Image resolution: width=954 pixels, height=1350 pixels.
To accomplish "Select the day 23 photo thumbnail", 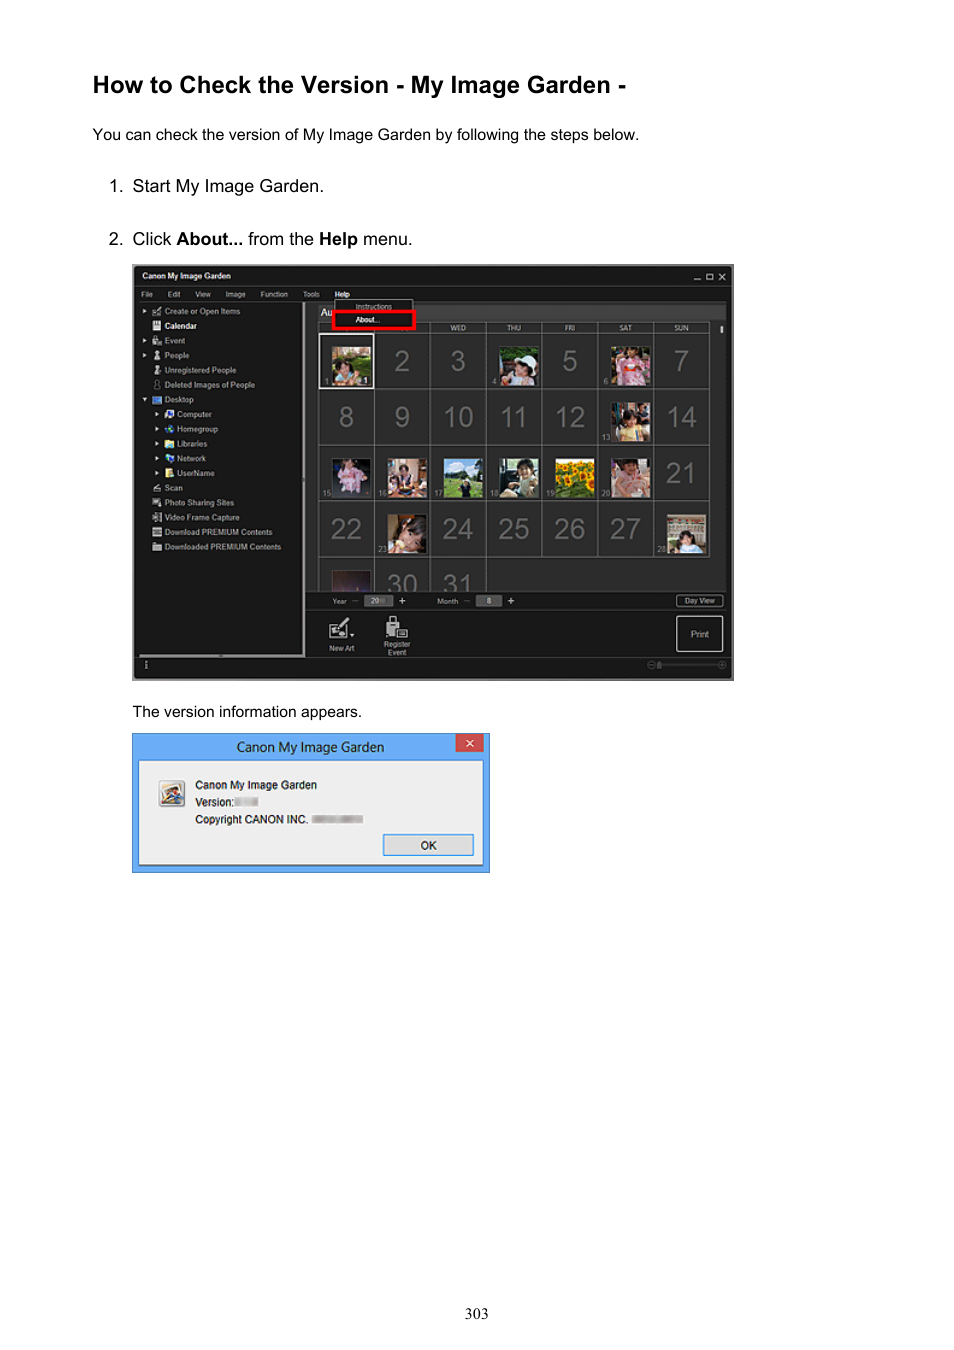I will [x=407, y=534].
